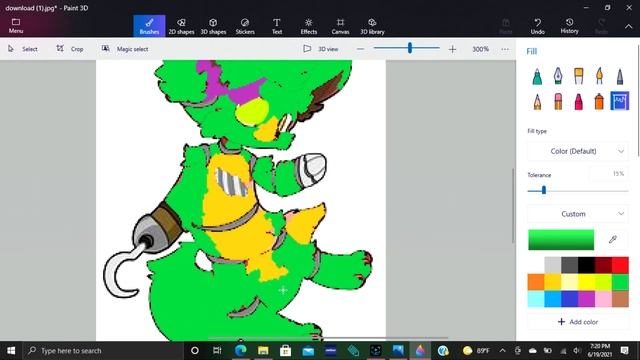The height and width of the screenshot is (360, 640).
Task: Click the Add color button
Action: click(x=578, y=322)
